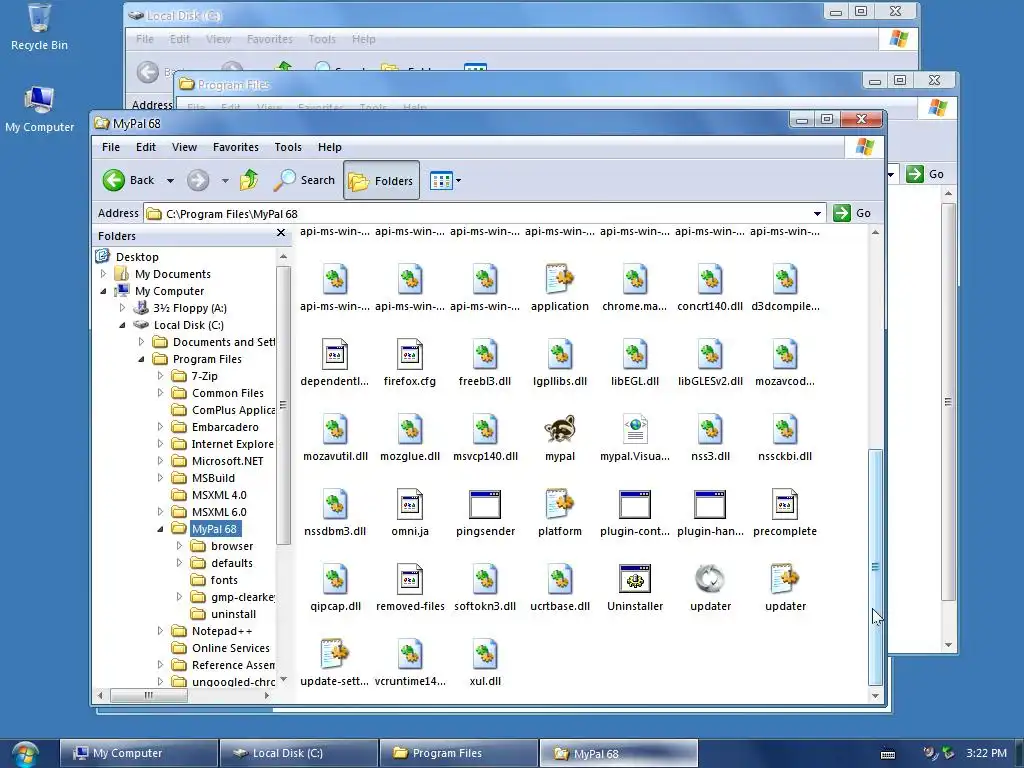Open the Edit menu
The height and width of the screenshot is (768, 1024).
pyautogui.click(x=146, y=147)
